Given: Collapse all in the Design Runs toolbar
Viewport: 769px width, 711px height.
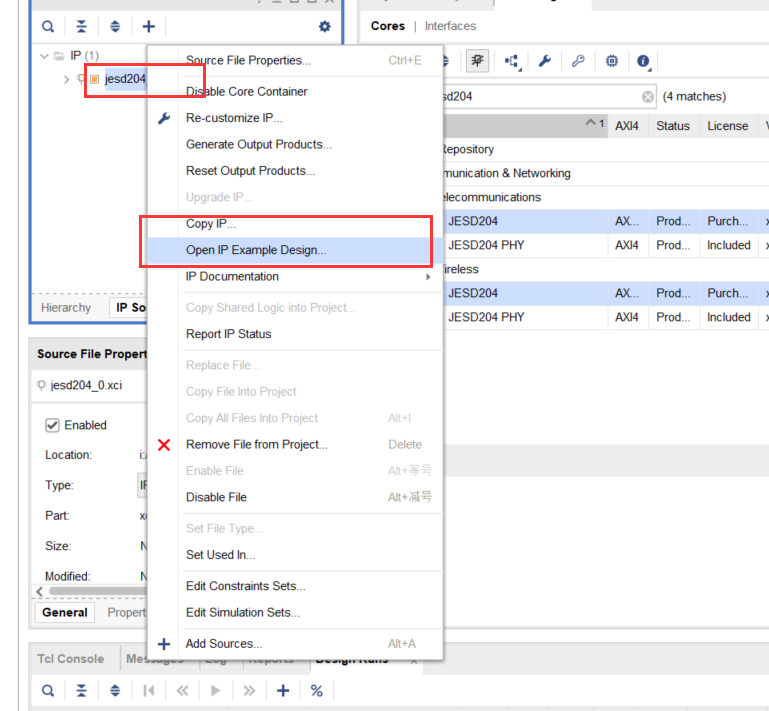Looking at the screenshot, I should point(81,690).
